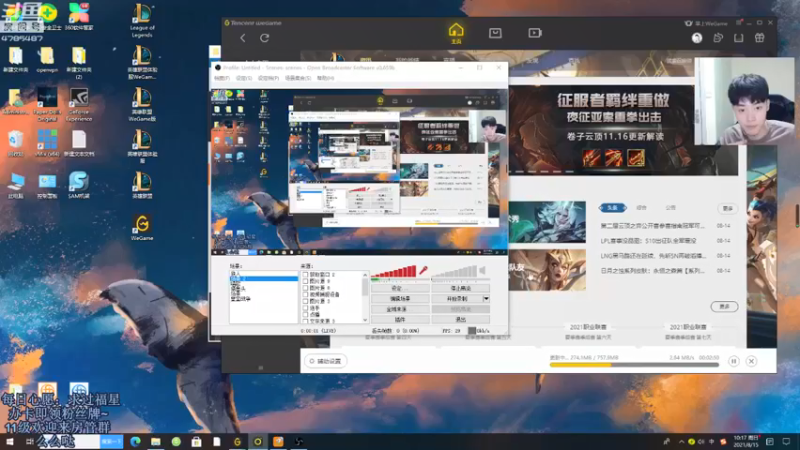800x450 pixels.
Task: Open the WeGame gift box icon
Action: (x=760, y=38)
